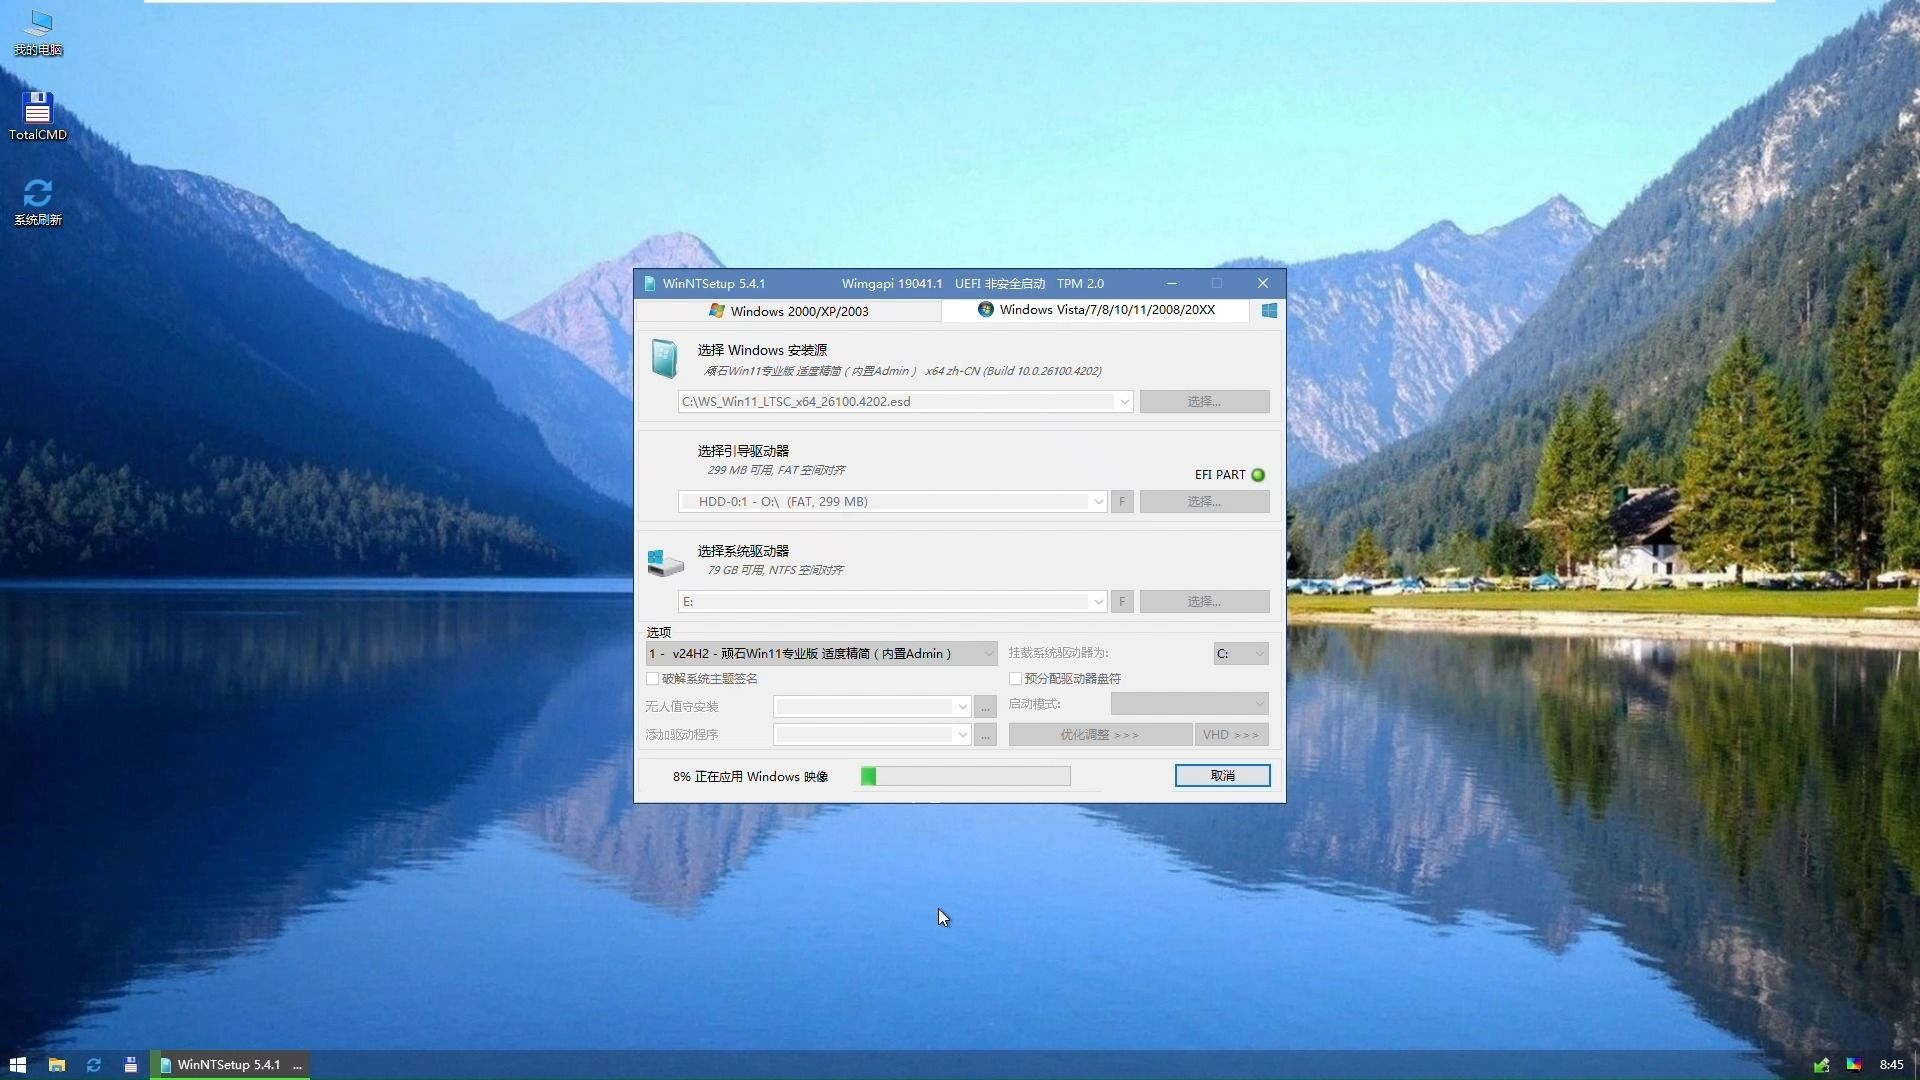Click the 8:45 taskbar clock
1920x1080 pixels.
(x=1891, y=1065)
